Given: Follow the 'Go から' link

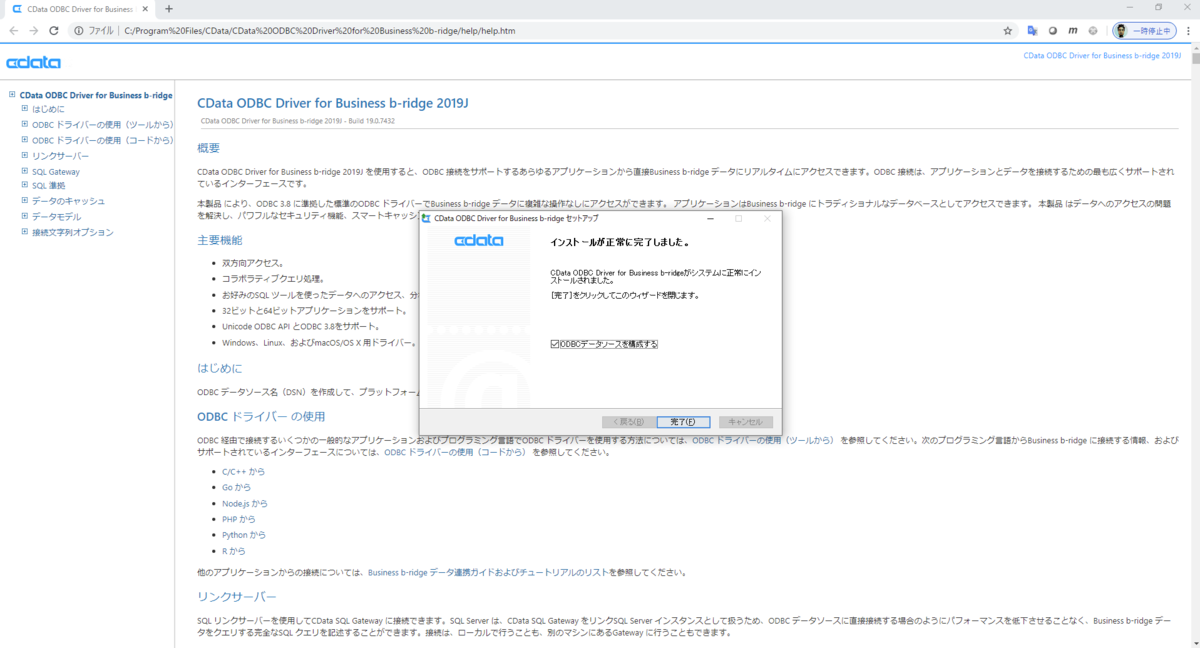Looking at the screenshot, I should click(x=236, y=487).
